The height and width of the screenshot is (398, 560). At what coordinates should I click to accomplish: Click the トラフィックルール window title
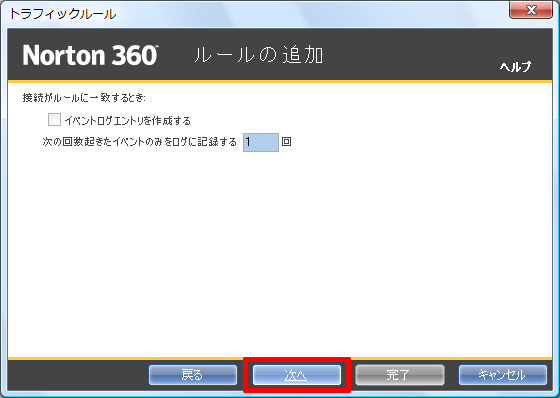tap(62, 14)
